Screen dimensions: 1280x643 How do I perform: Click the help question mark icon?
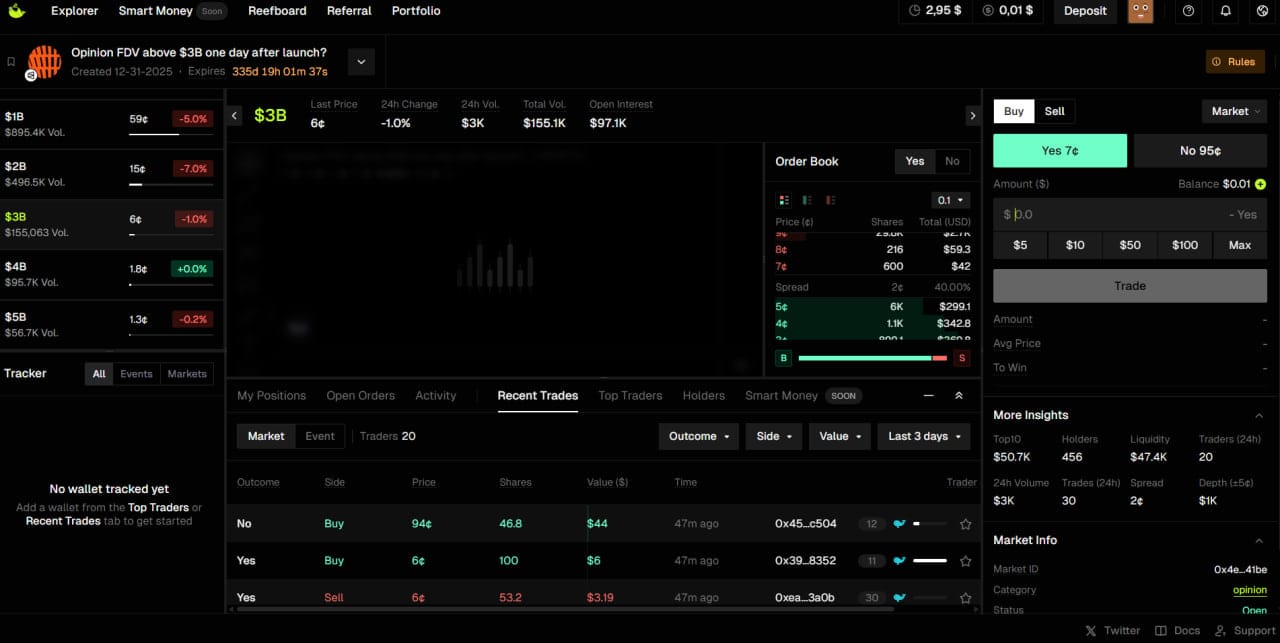tap(1188, 11)
